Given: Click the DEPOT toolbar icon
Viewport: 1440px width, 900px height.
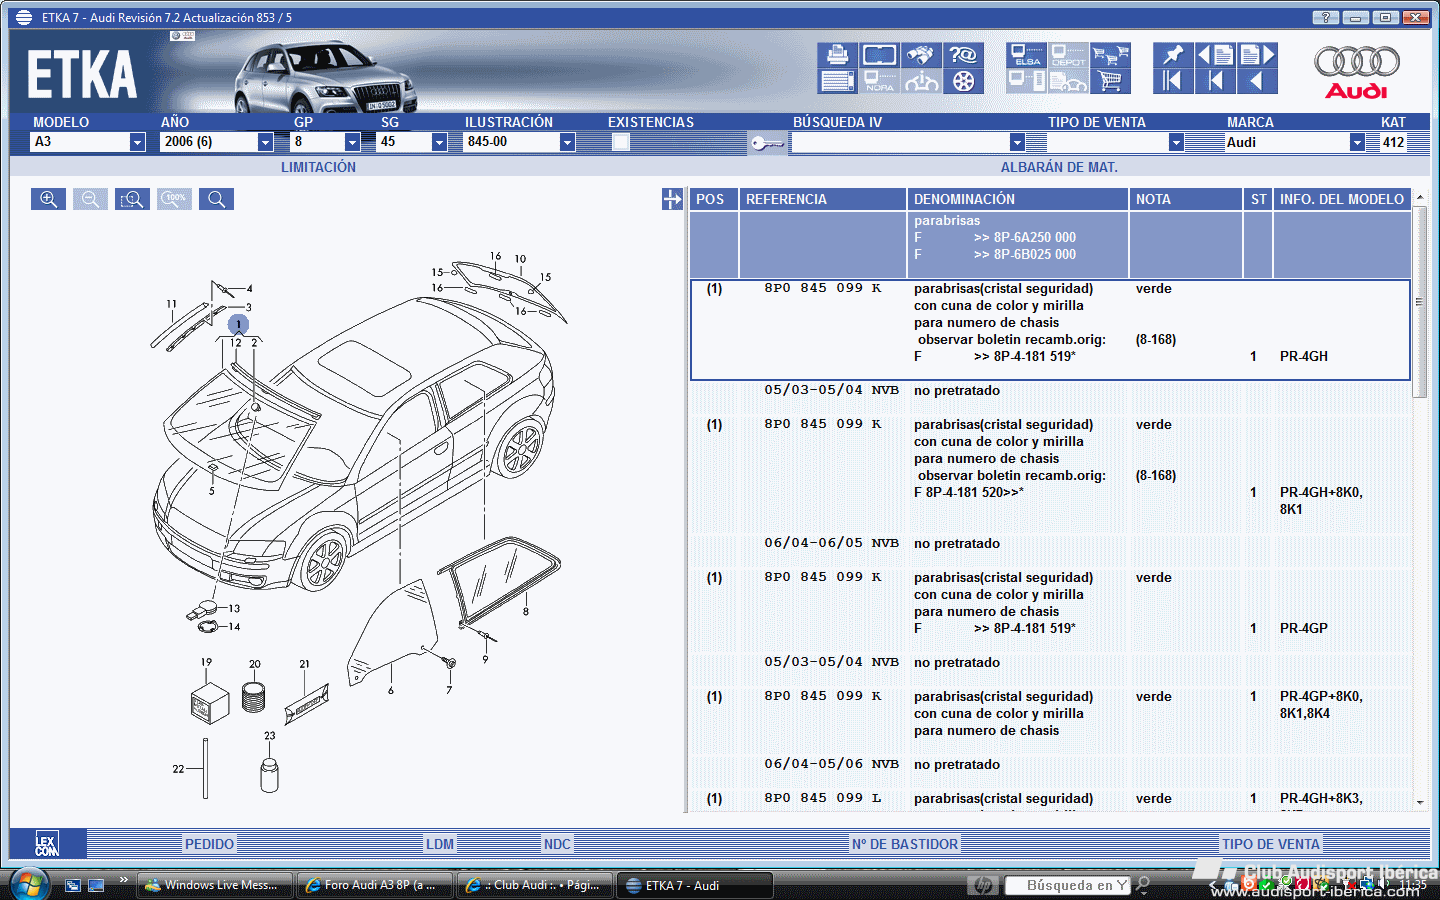Looking at the screenshot, I should click(1068, 55).
